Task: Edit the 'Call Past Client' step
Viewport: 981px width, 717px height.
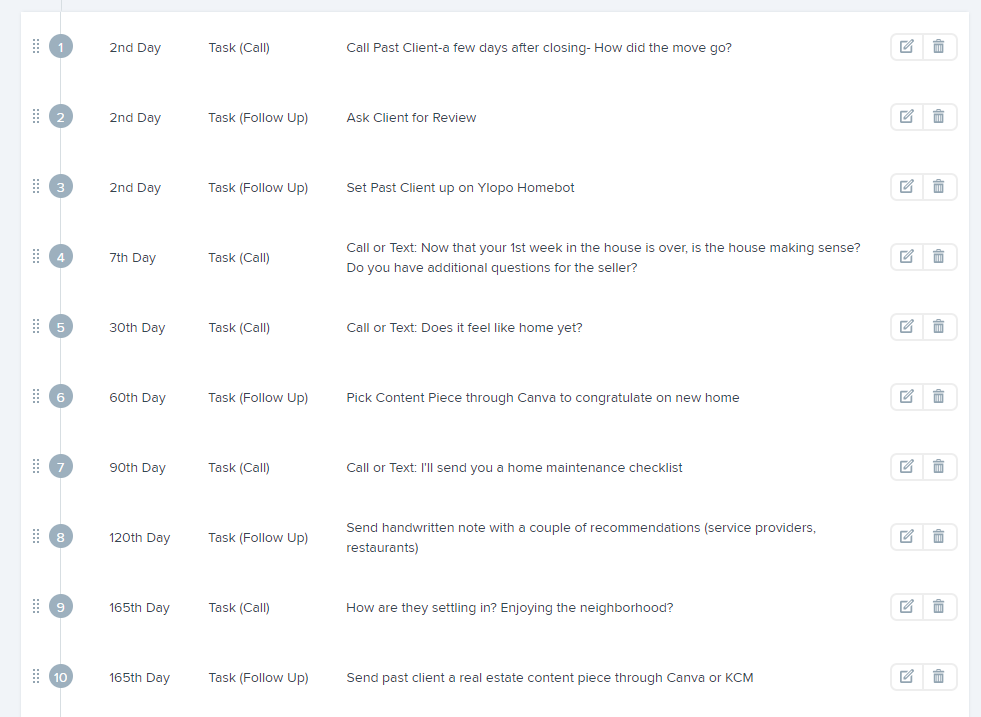Action: [x=907, y=47]
